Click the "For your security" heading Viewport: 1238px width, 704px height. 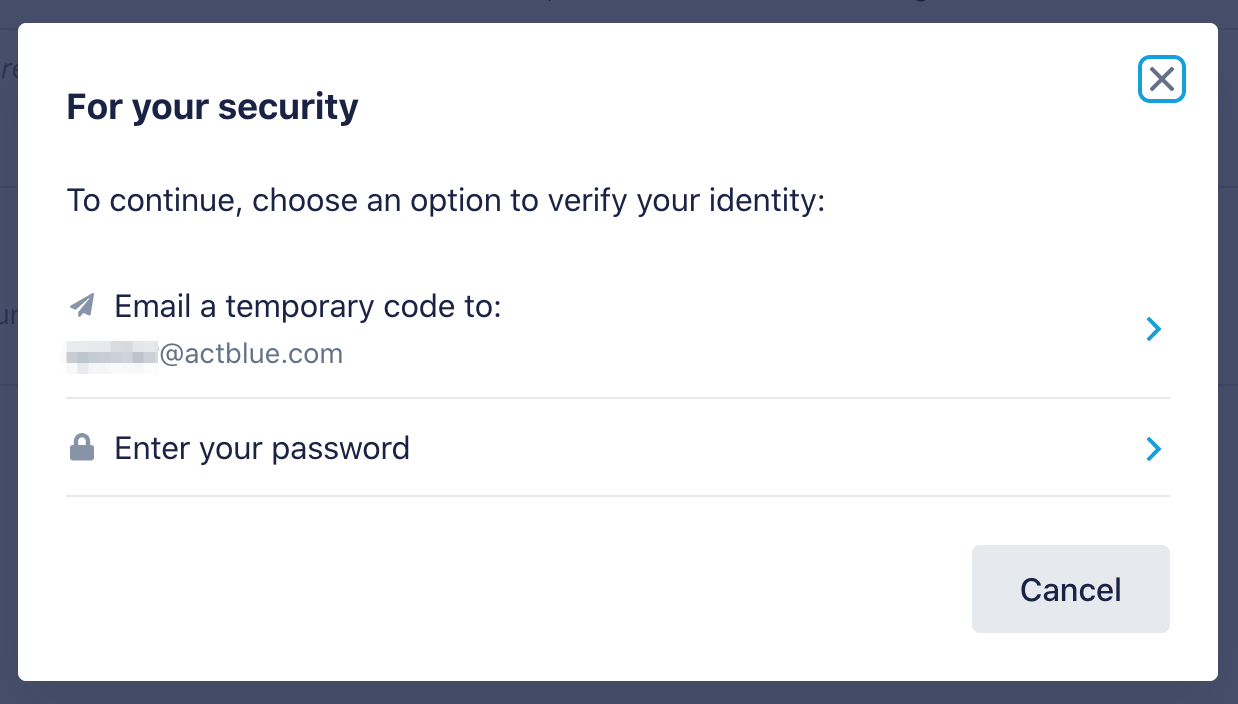212,107
